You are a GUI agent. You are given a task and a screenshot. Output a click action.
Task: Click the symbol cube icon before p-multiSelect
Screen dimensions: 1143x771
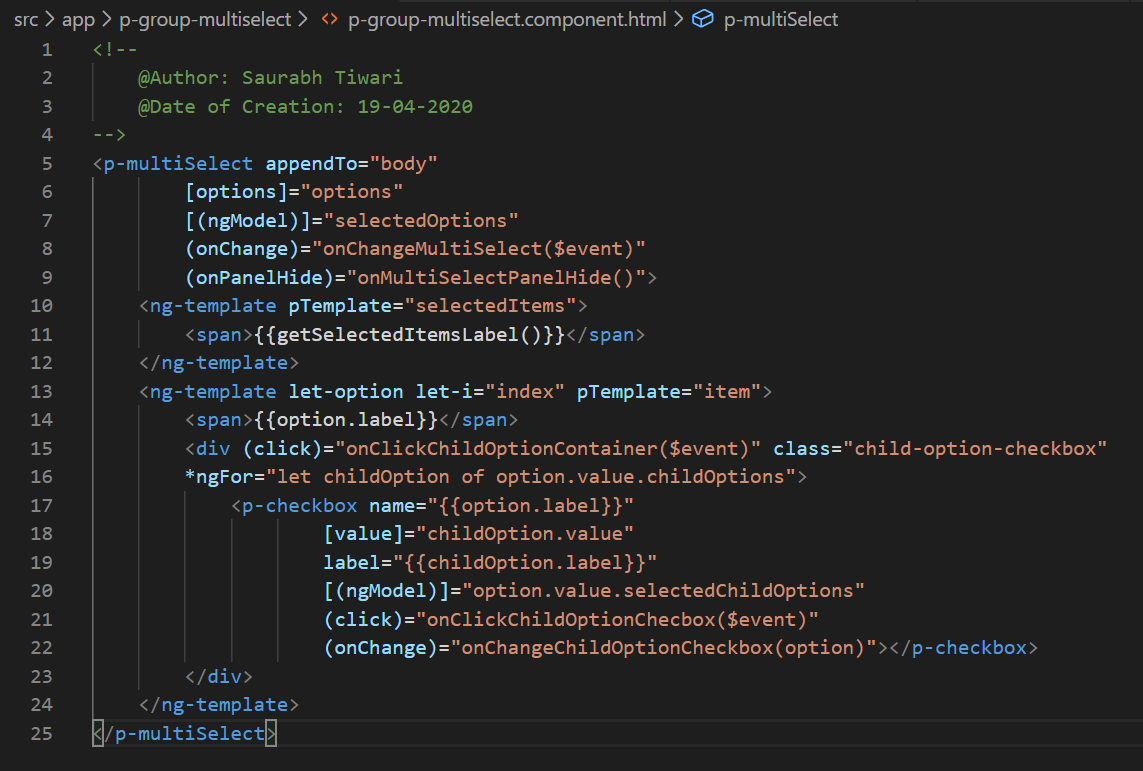point(702,19)
